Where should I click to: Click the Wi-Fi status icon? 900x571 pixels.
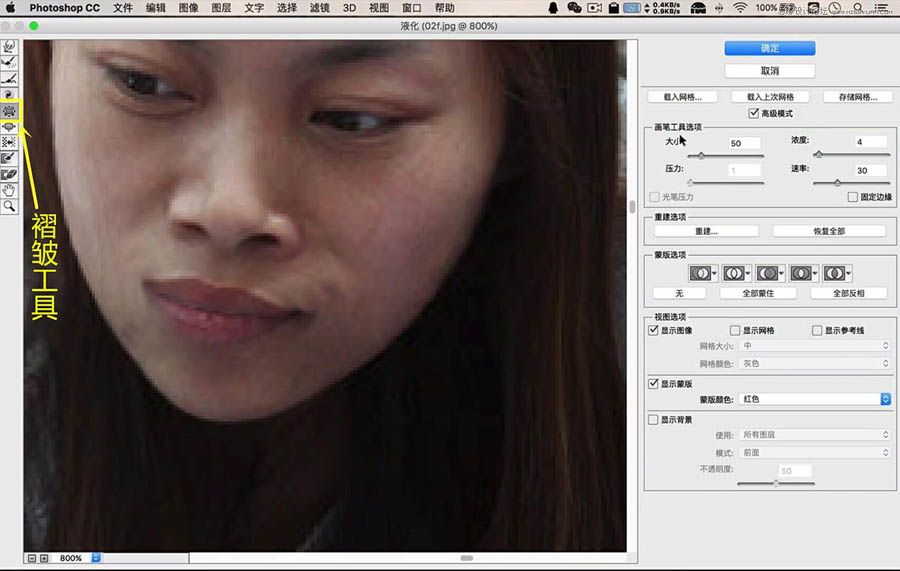[740, 7]
